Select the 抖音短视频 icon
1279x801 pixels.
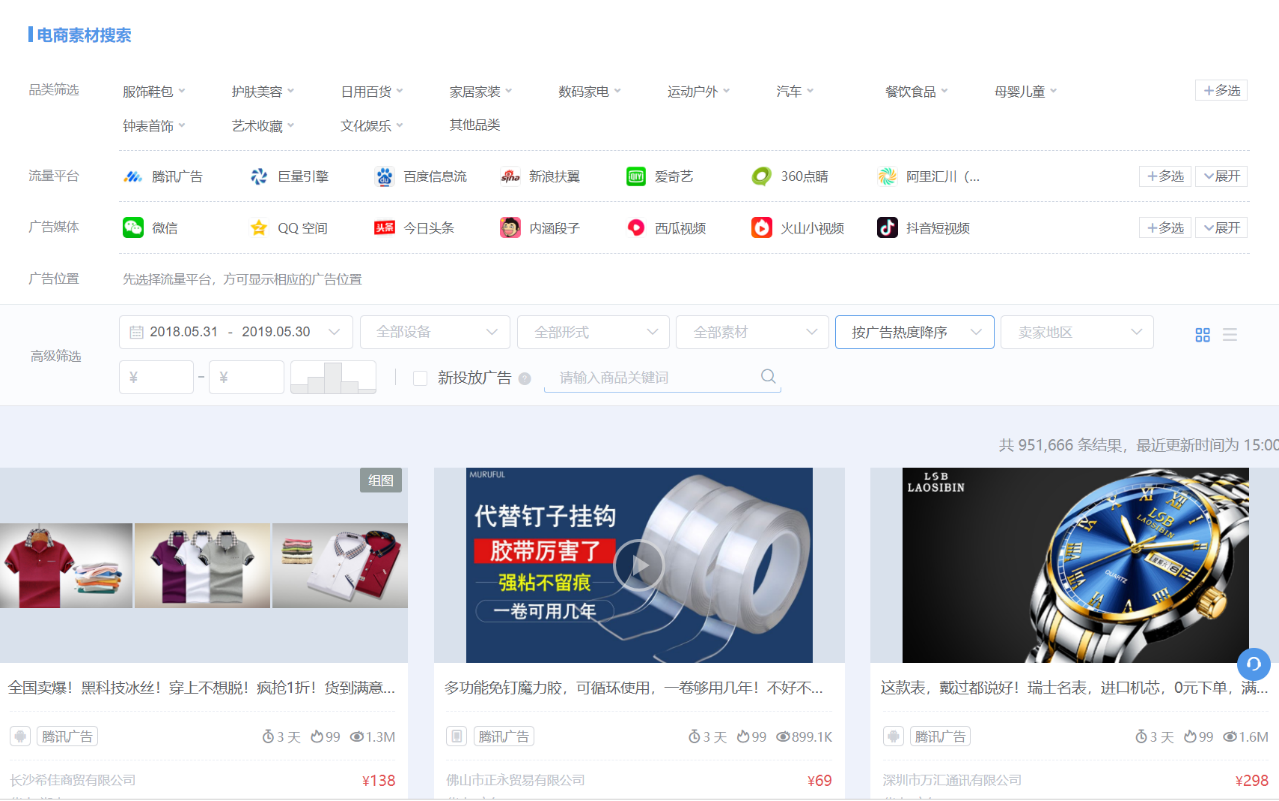point(888,228)
